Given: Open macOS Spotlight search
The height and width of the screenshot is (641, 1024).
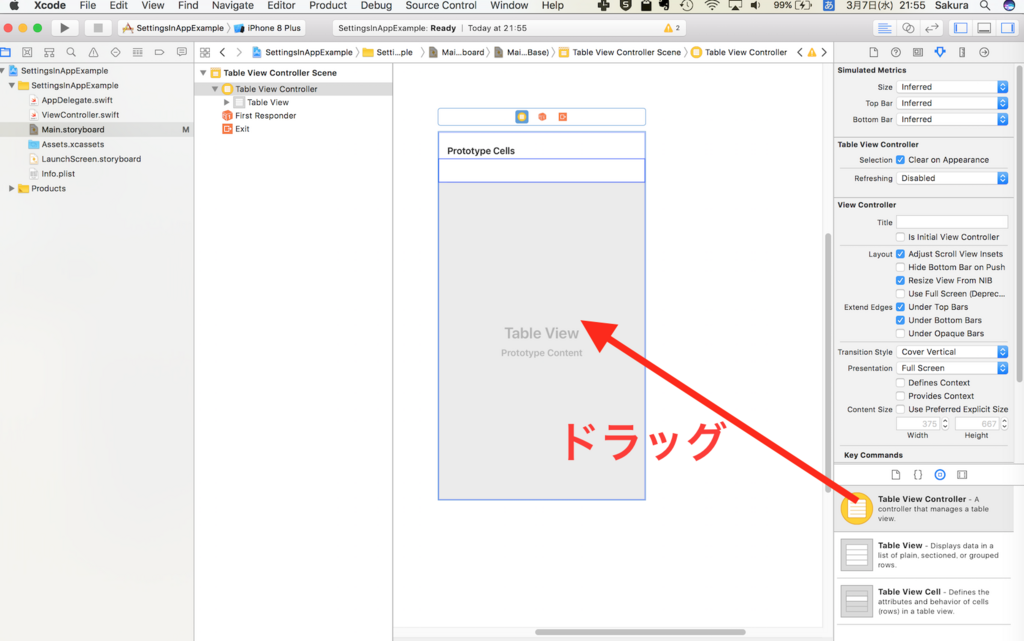Looking at the screenshot, I should 984,6.
